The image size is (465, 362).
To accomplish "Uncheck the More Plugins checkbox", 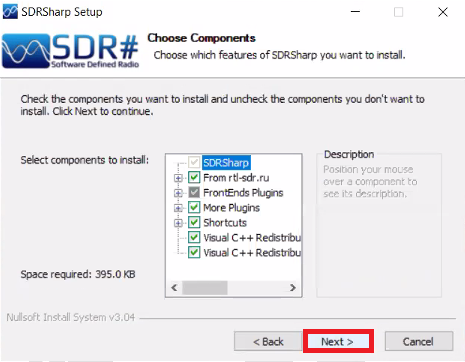I will coord(194,207).
